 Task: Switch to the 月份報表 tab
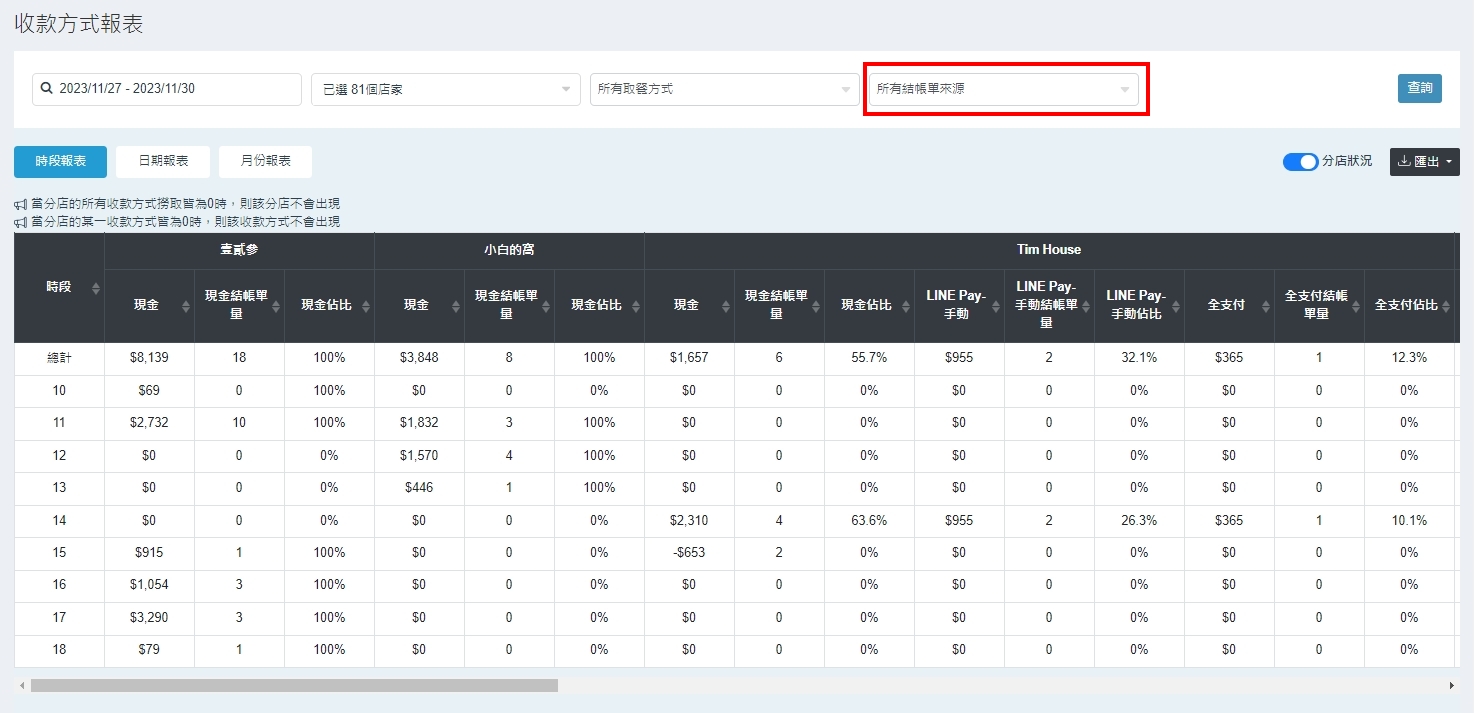(x=265, y=161)
